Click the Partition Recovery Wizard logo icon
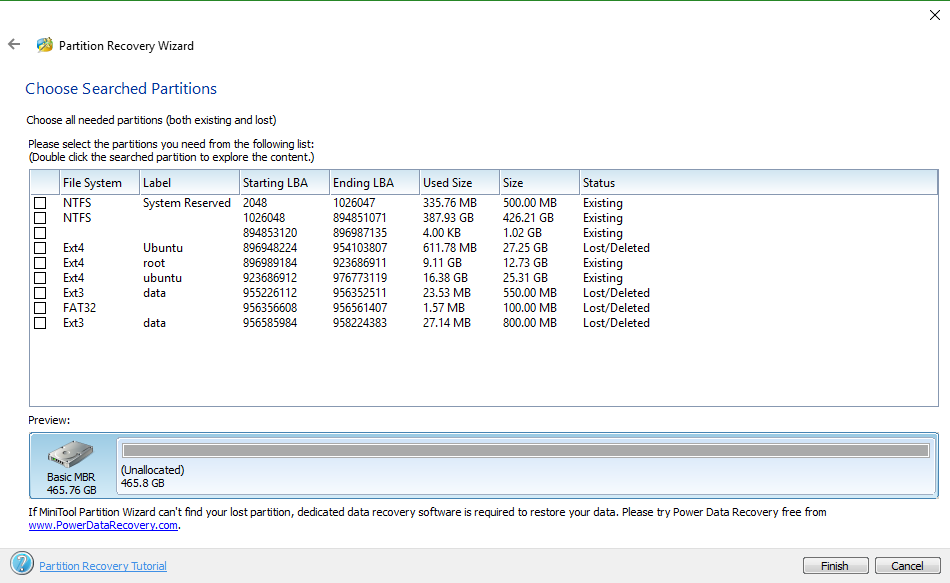The height and width of the screenshot is (583, 950). [x=44, y=45]
